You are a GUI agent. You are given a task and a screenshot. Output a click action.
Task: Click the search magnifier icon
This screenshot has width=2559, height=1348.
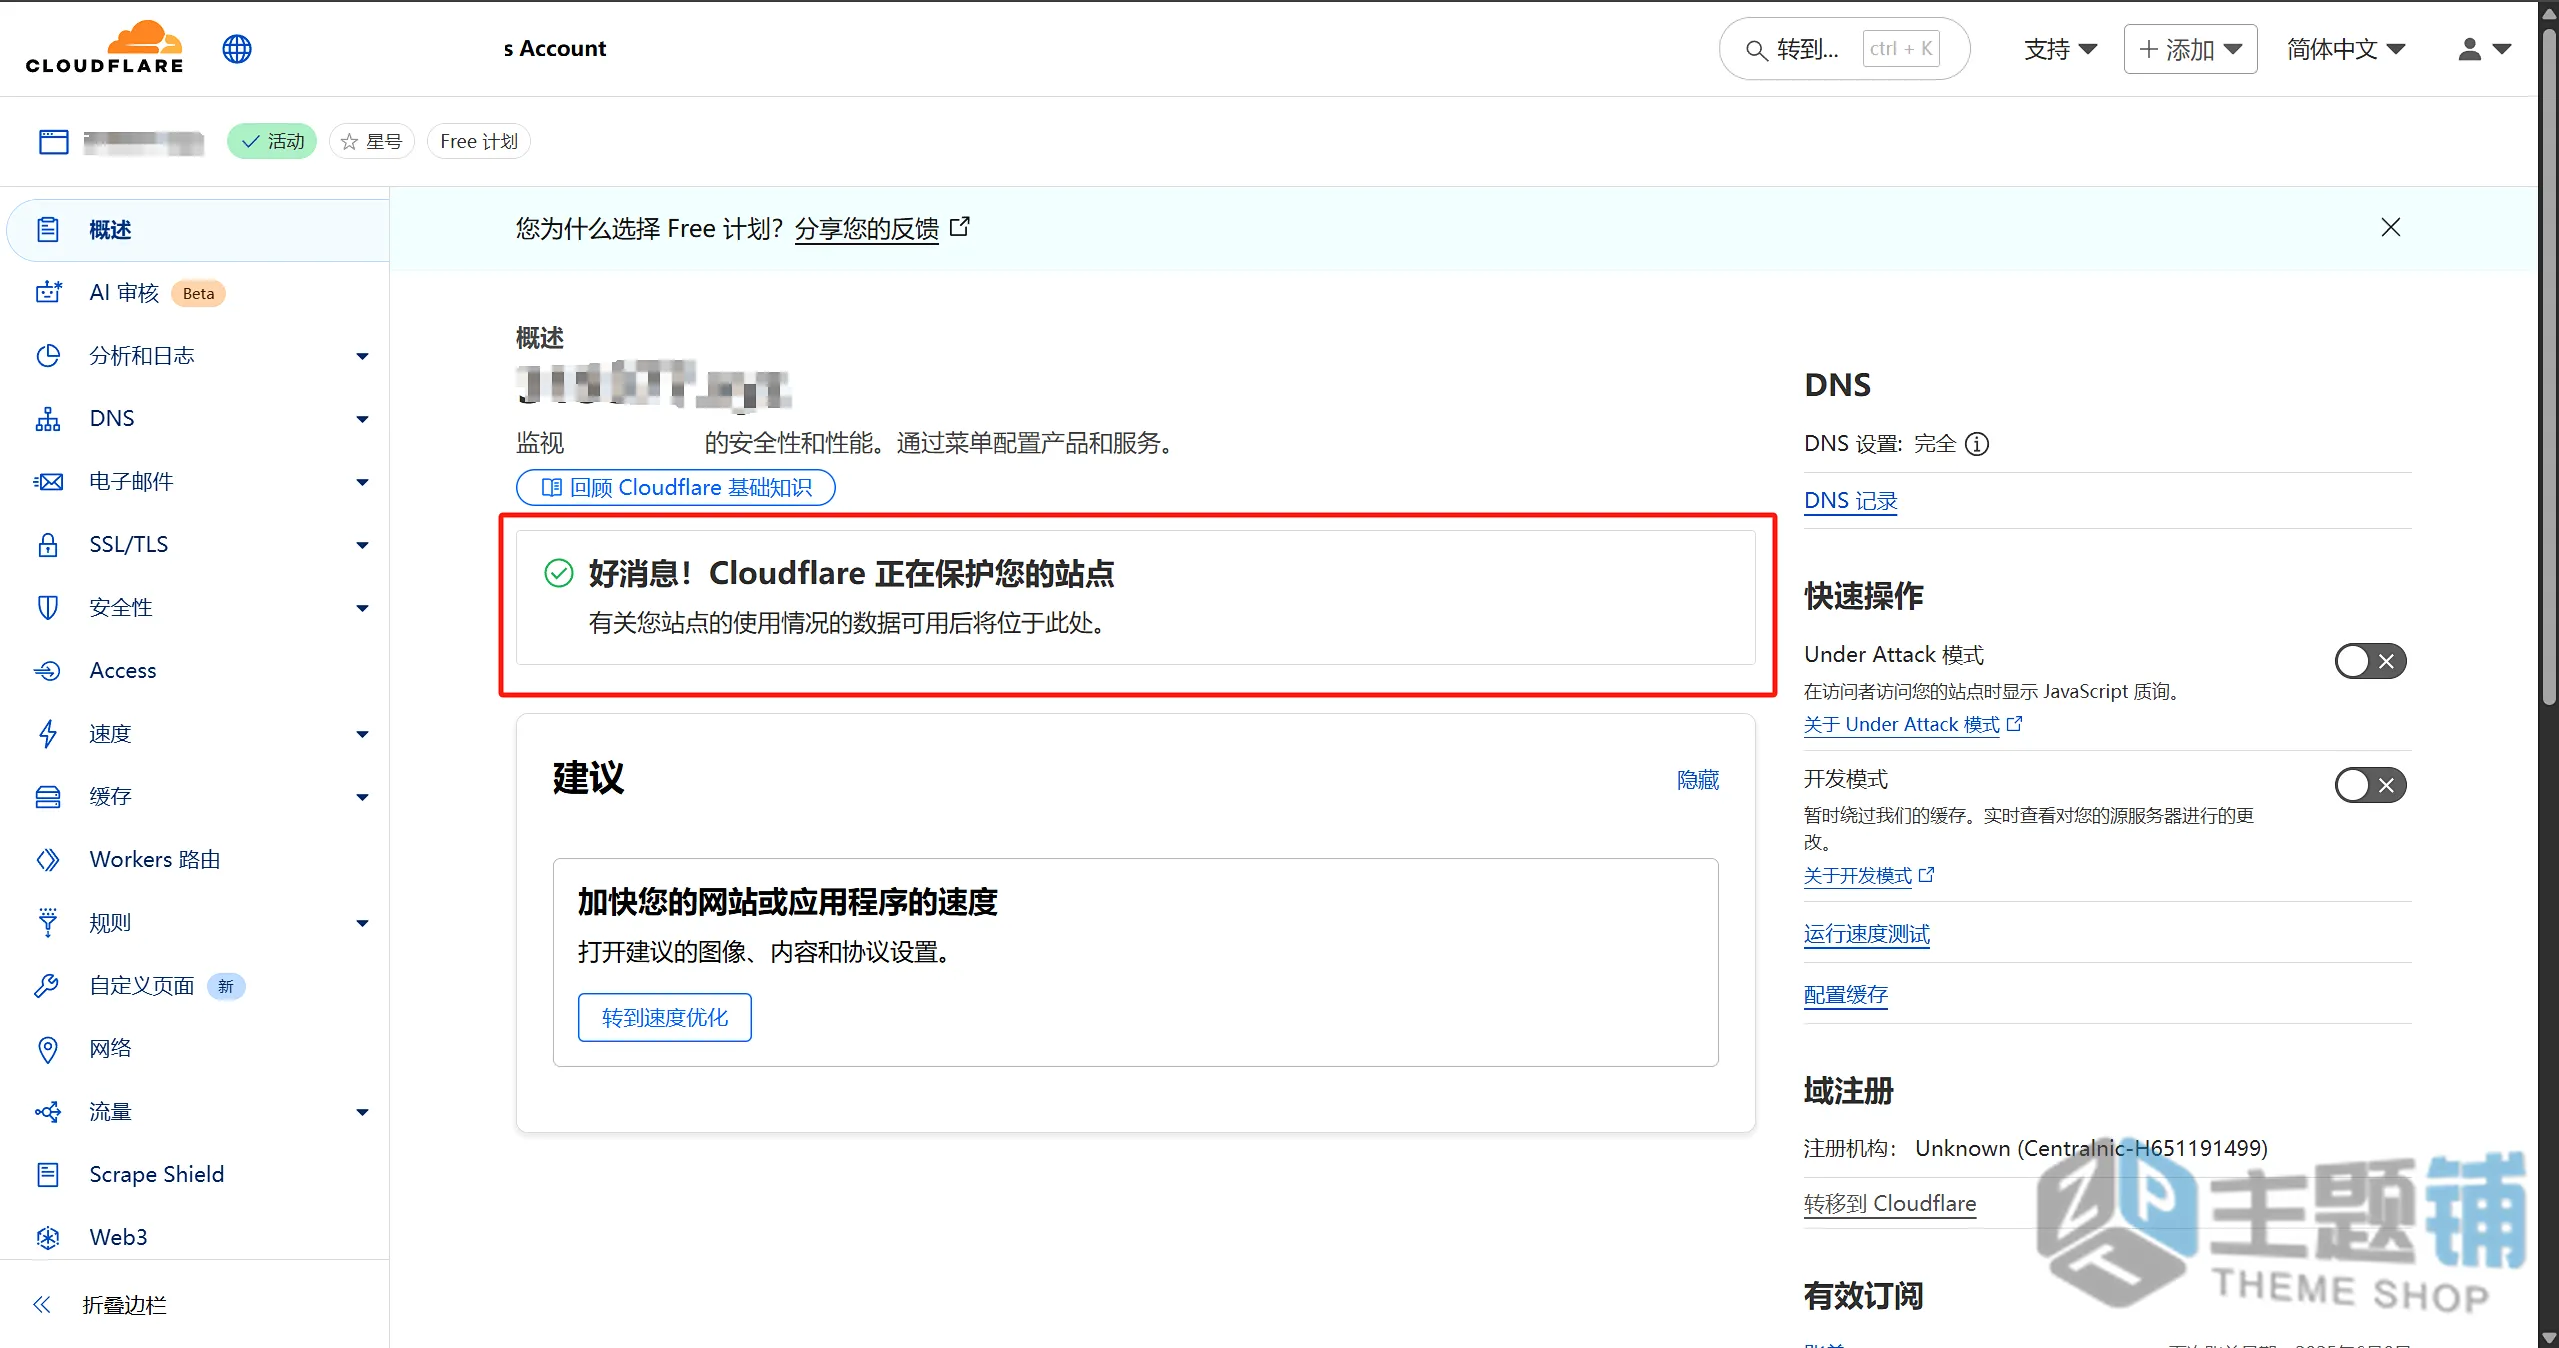(1756, 49)
